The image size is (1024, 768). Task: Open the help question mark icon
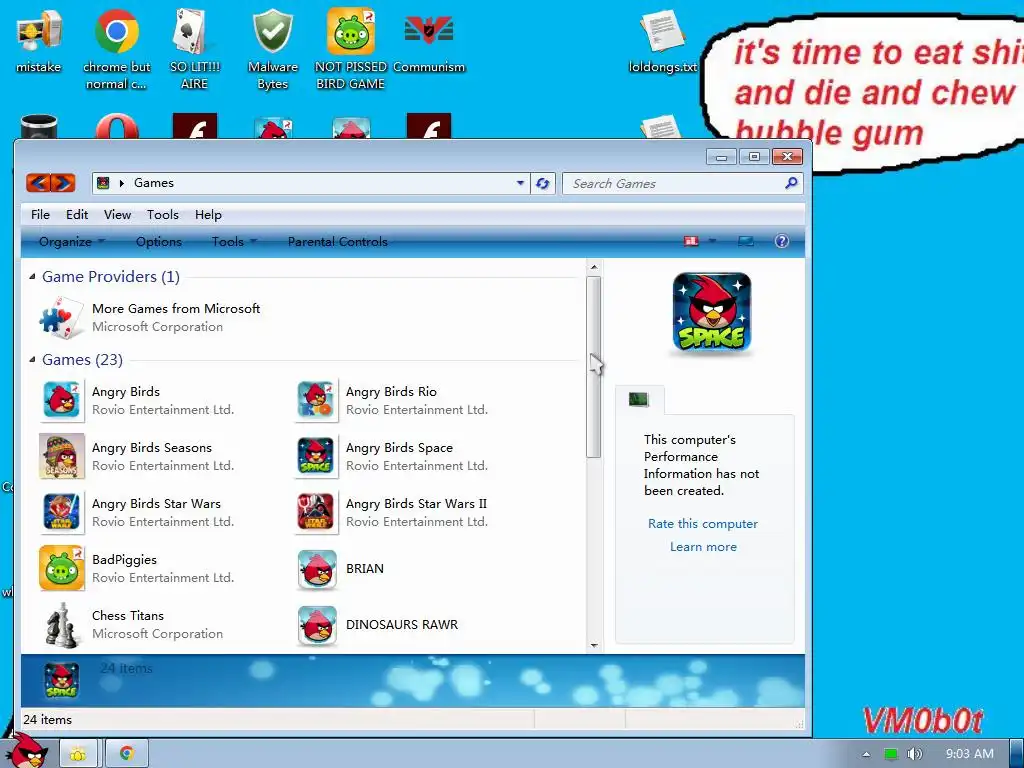pyautogui.click(x=782, y=242)
